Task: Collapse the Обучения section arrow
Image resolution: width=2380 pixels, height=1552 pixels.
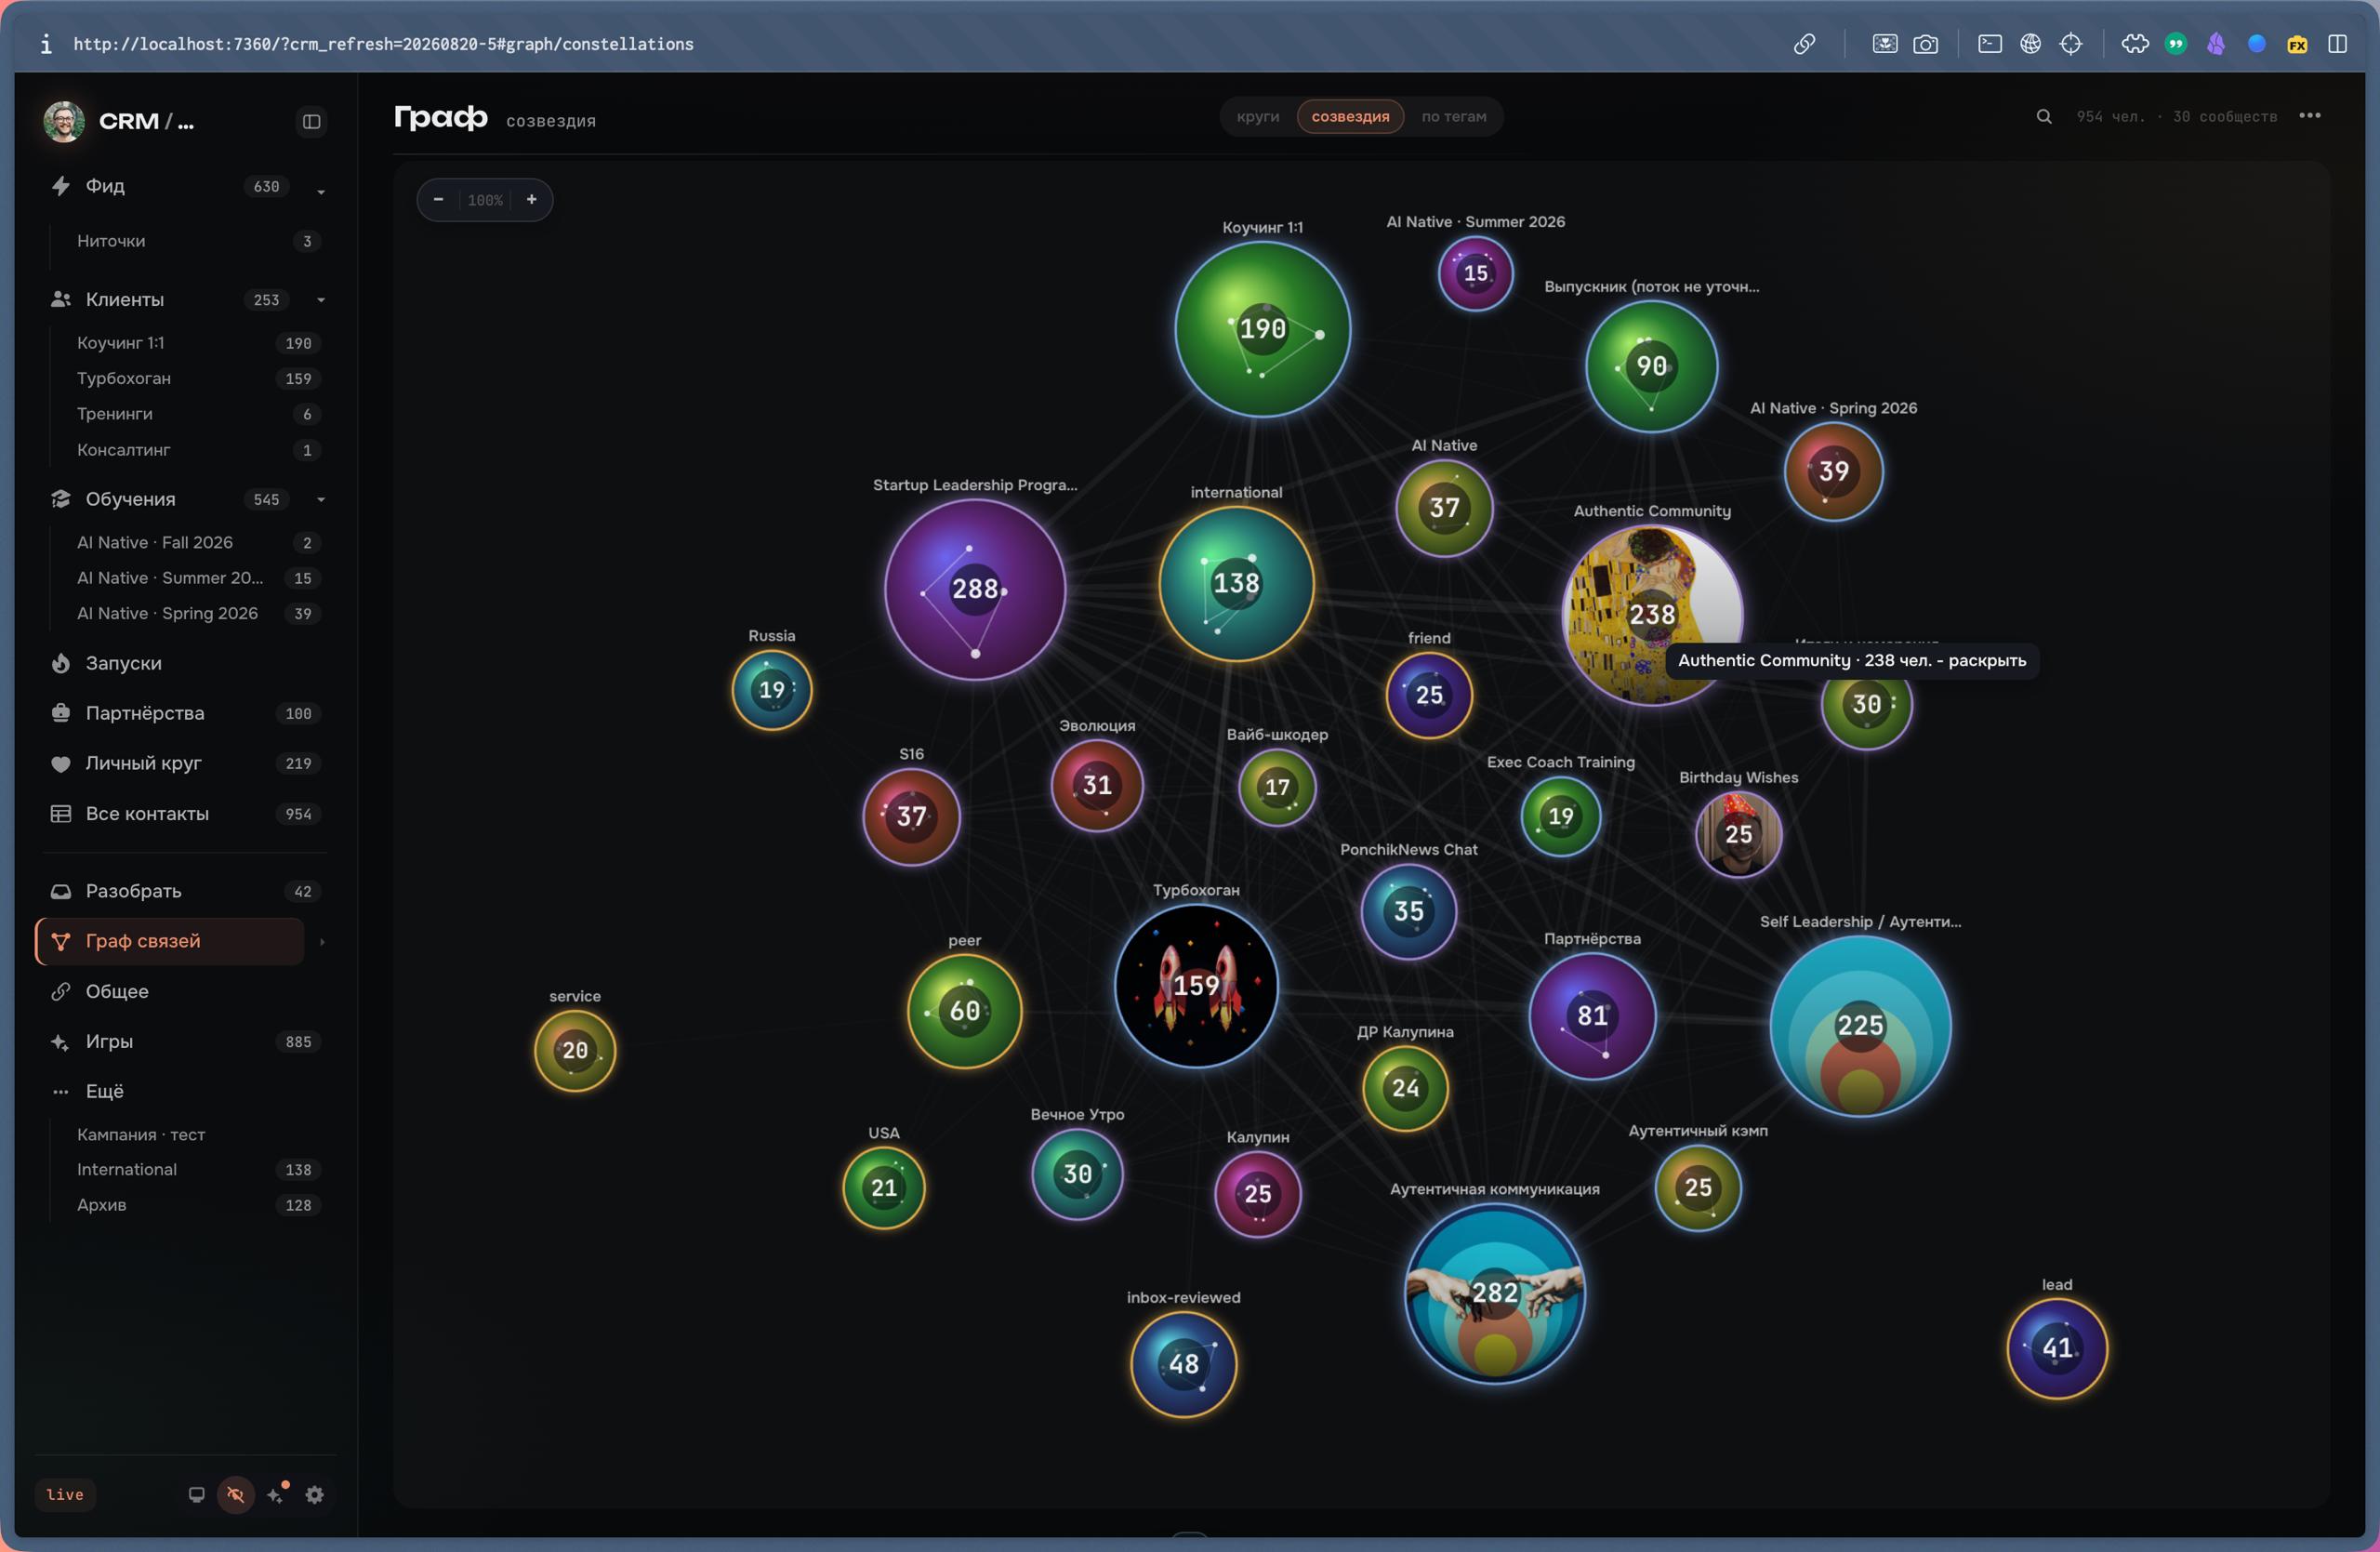Action: [321, 499]
